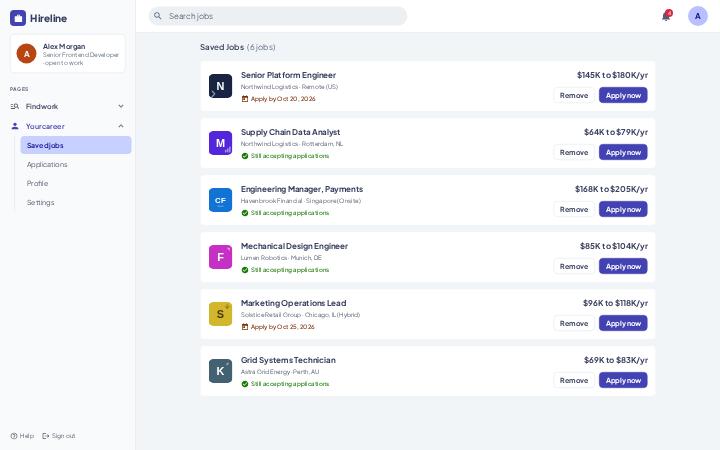Open the notifications bell

666,16
